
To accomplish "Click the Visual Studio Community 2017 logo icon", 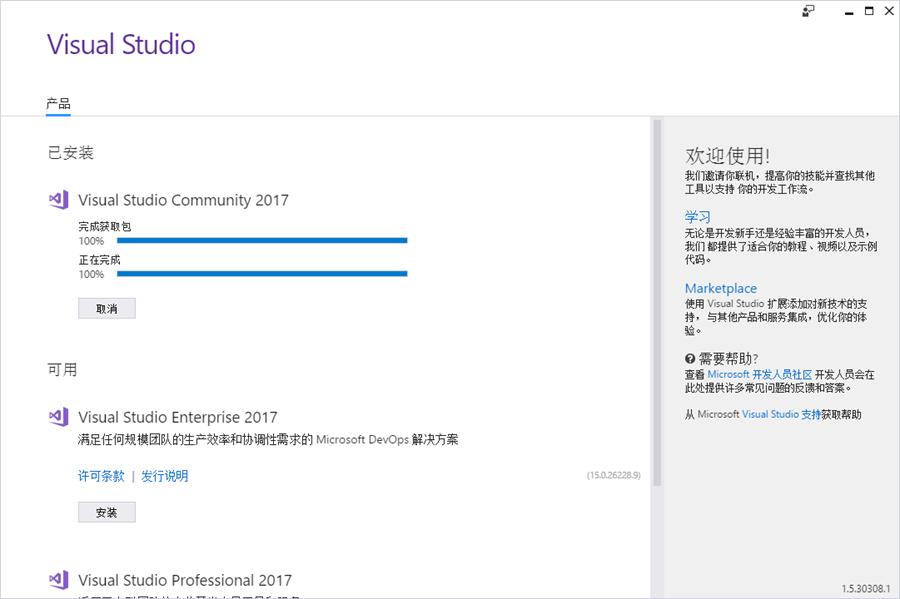I will click(59, 200).
